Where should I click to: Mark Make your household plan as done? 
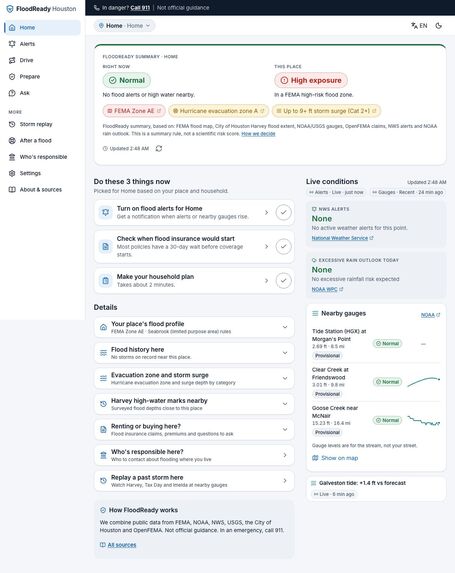click(283, 281)
